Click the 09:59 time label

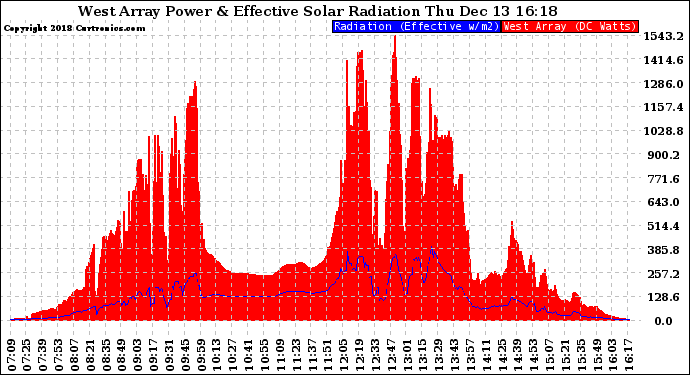click(x=201, y=355)
